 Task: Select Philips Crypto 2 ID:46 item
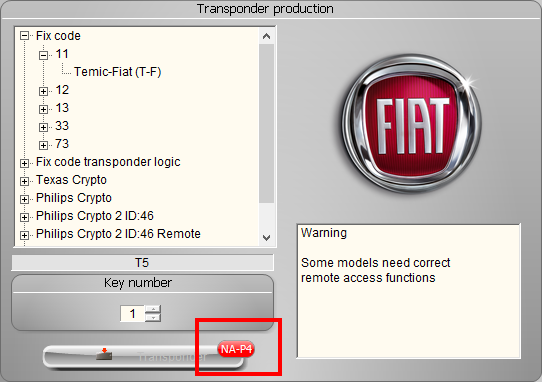[95, 216]
